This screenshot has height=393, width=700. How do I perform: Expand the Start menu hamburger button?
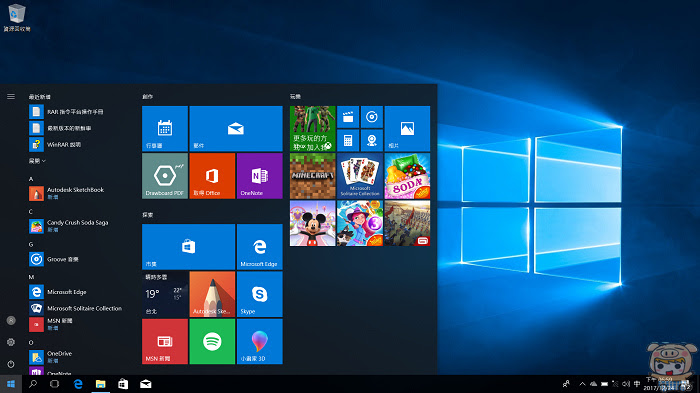click(x=11, y=96)
